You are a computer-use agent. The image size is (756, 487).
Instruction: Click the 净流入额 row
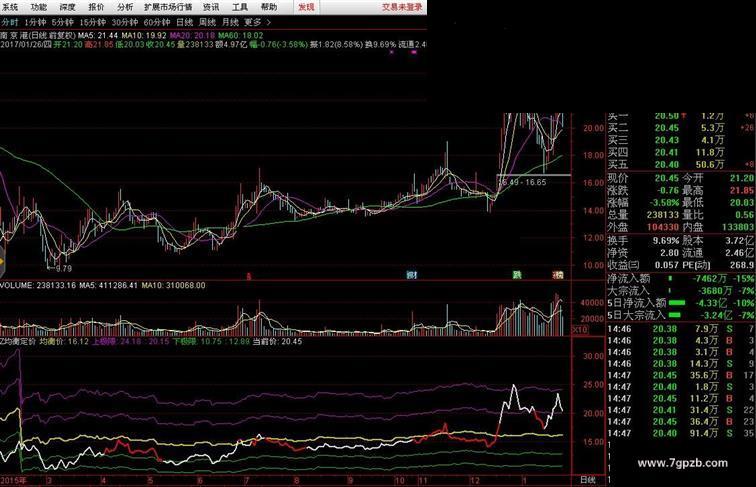(680, 279)
